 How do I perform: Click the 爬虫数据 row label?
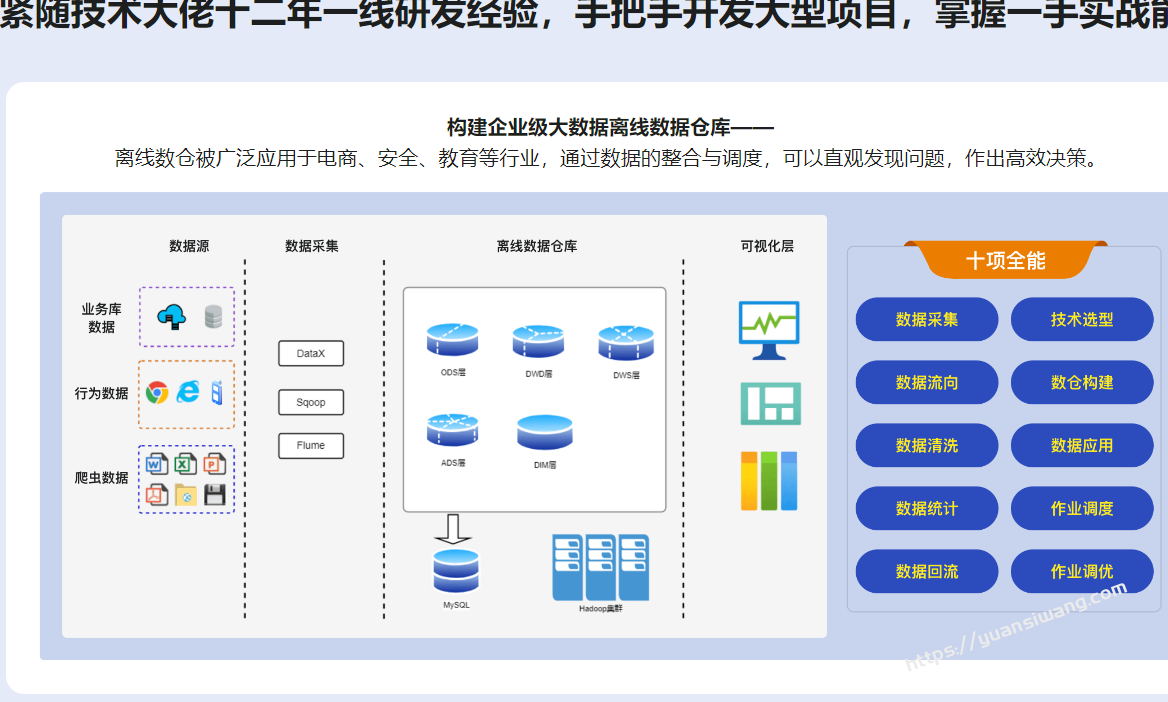click(101, 478)
